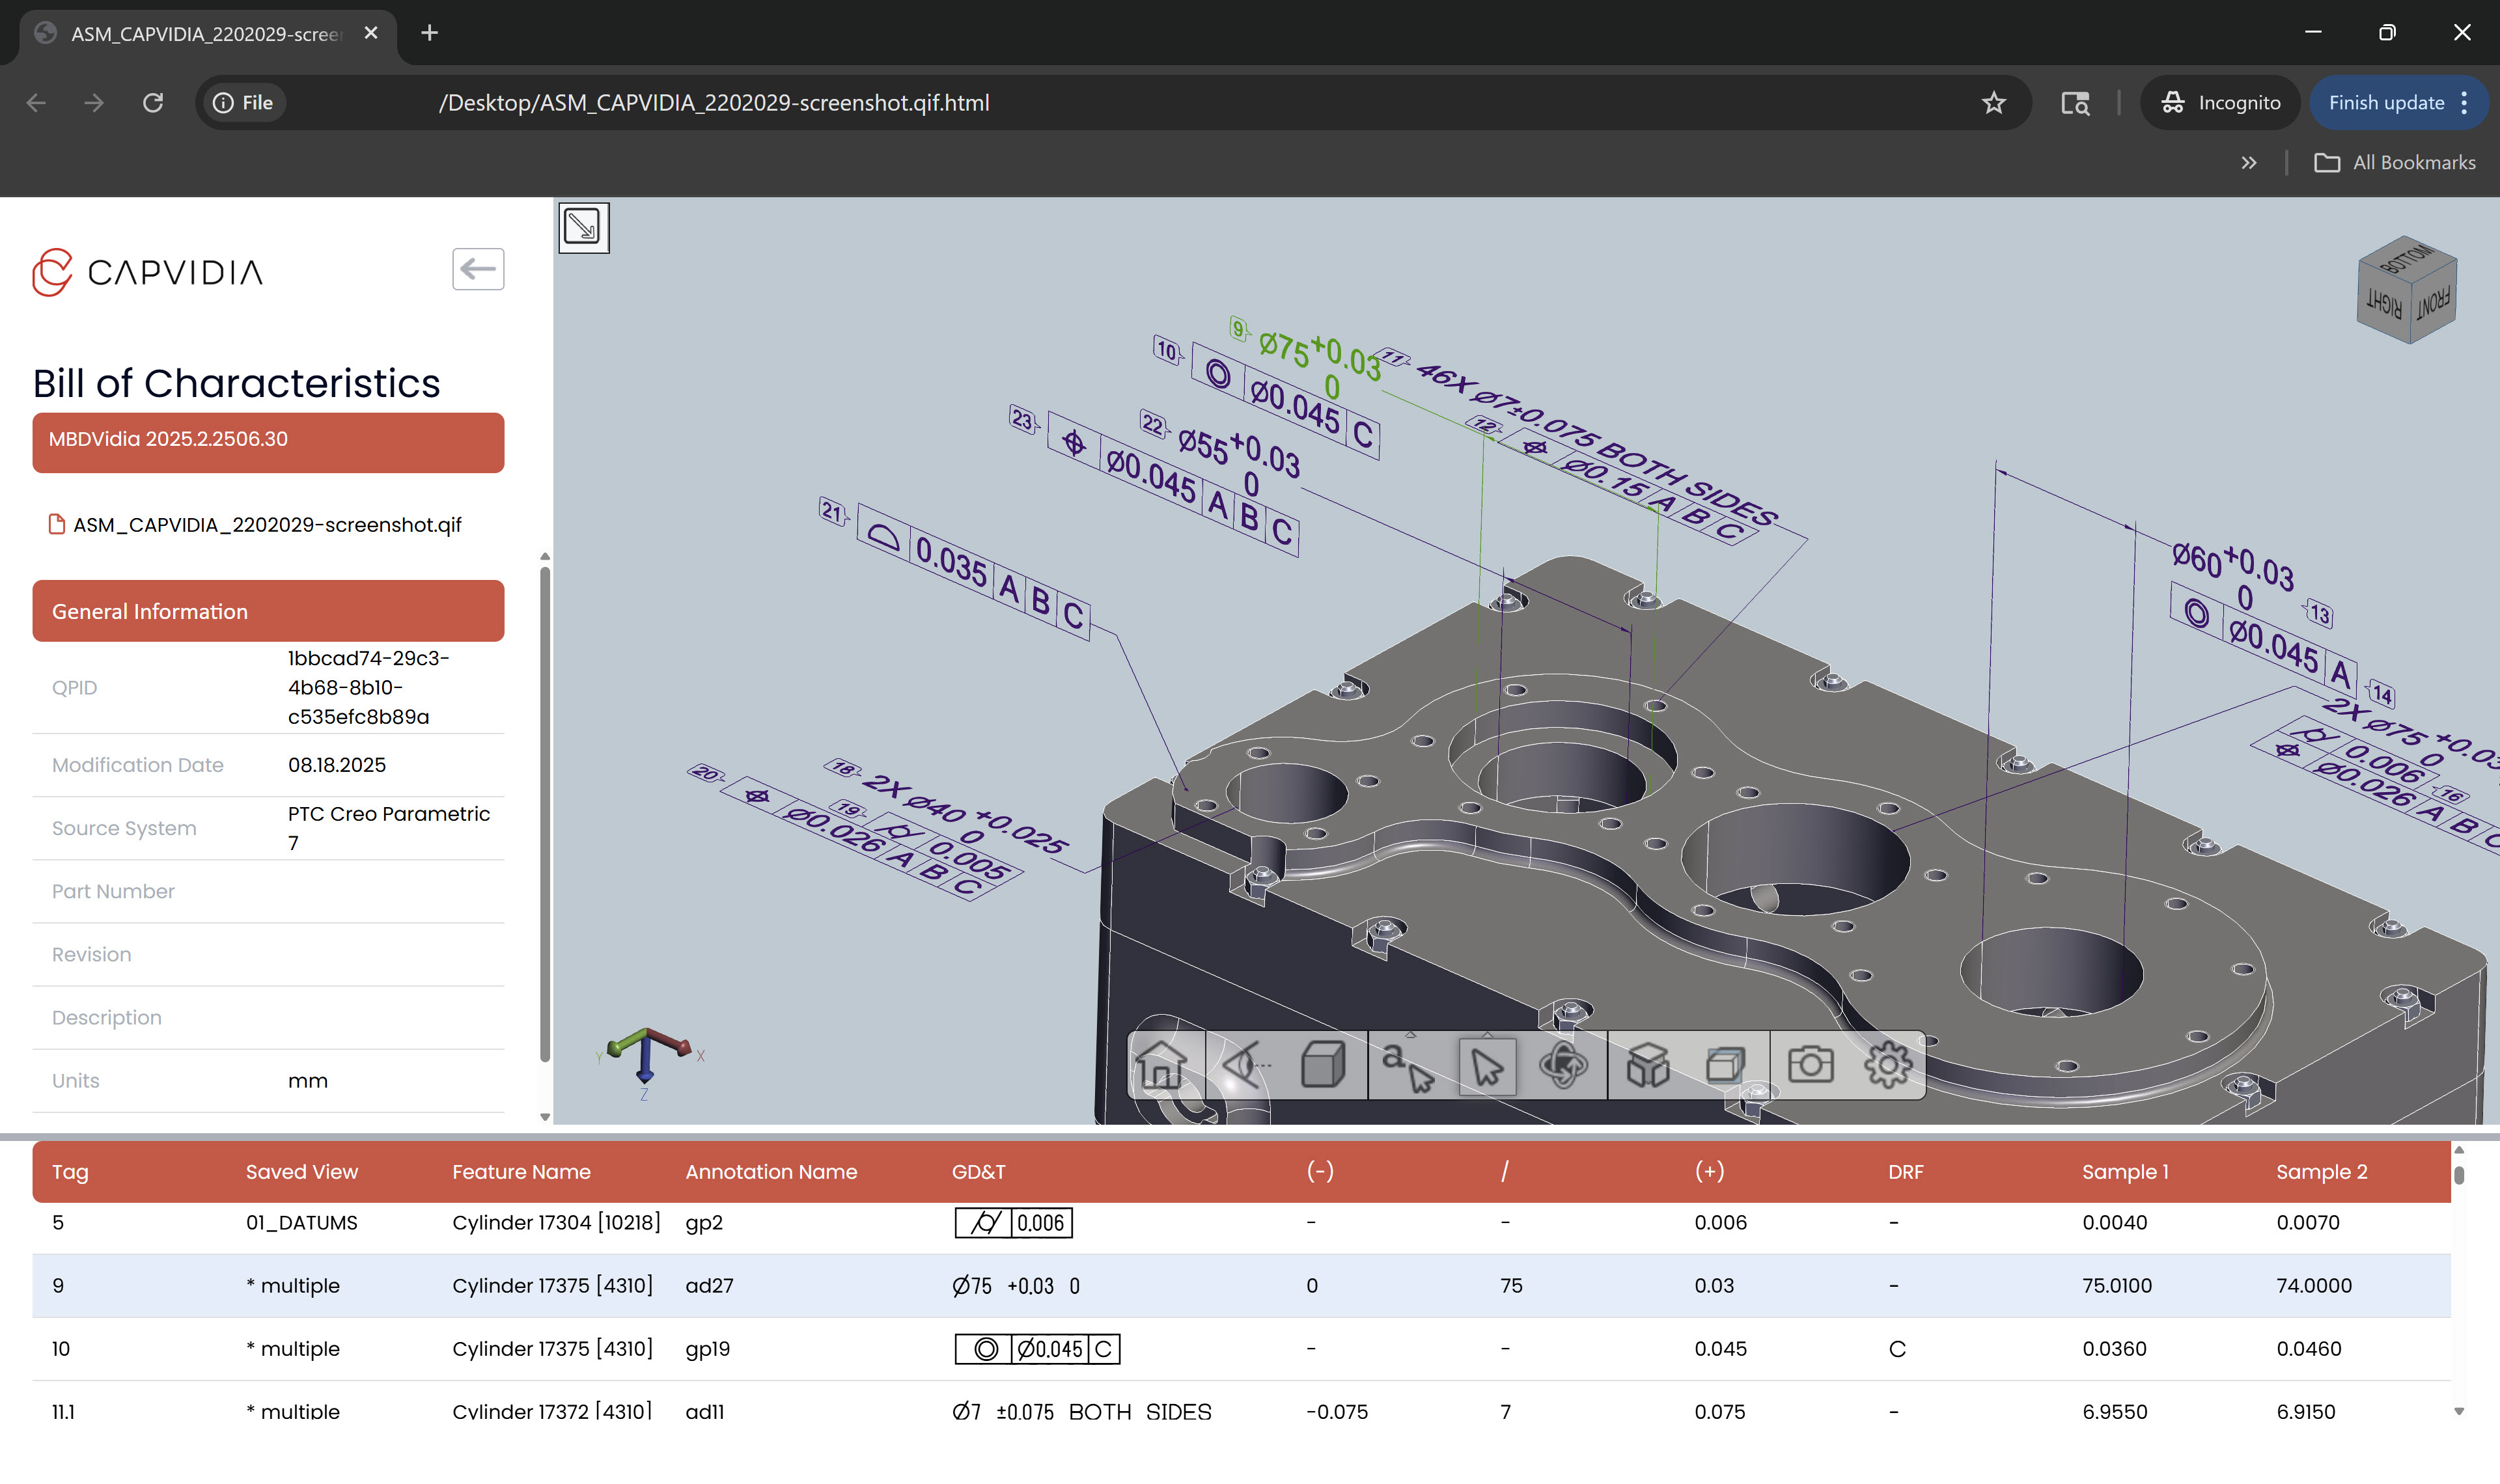The width and height of the screenshot is (2500, 1484).
Task: Toggle the section box view icon
Action: click(1724, 1065)
